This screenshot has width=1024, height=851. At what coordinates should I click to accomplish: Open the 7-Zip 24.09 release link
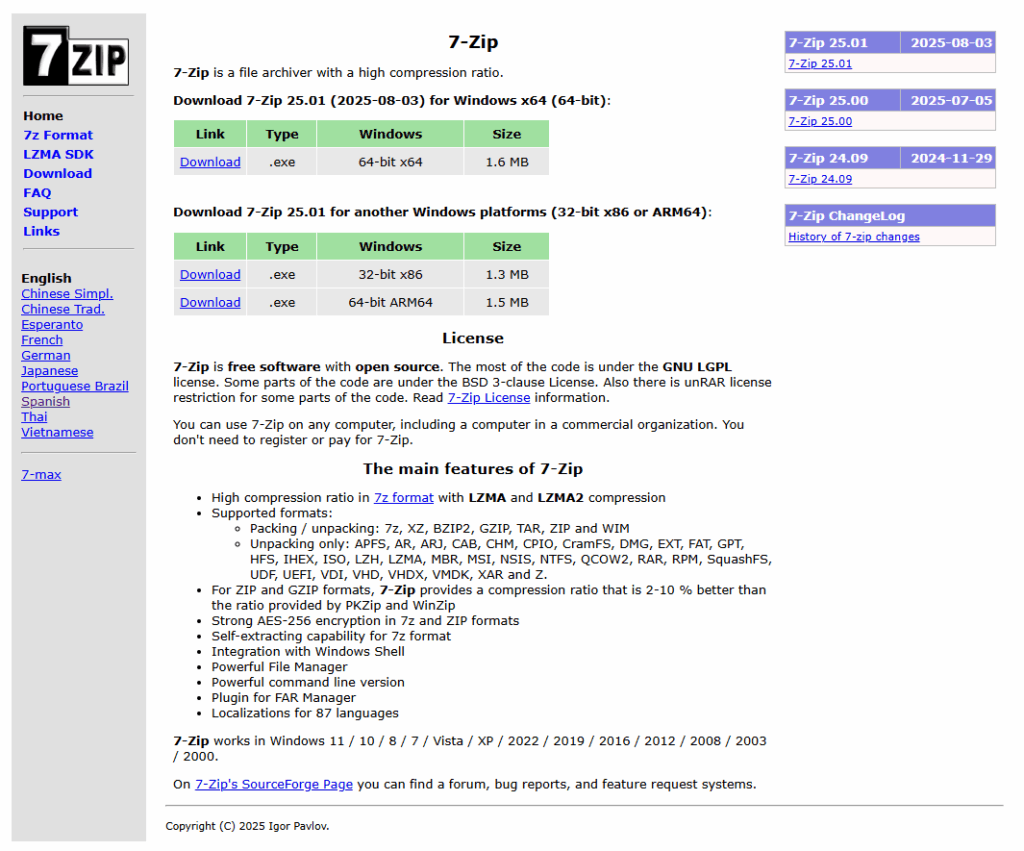[820, 179]
